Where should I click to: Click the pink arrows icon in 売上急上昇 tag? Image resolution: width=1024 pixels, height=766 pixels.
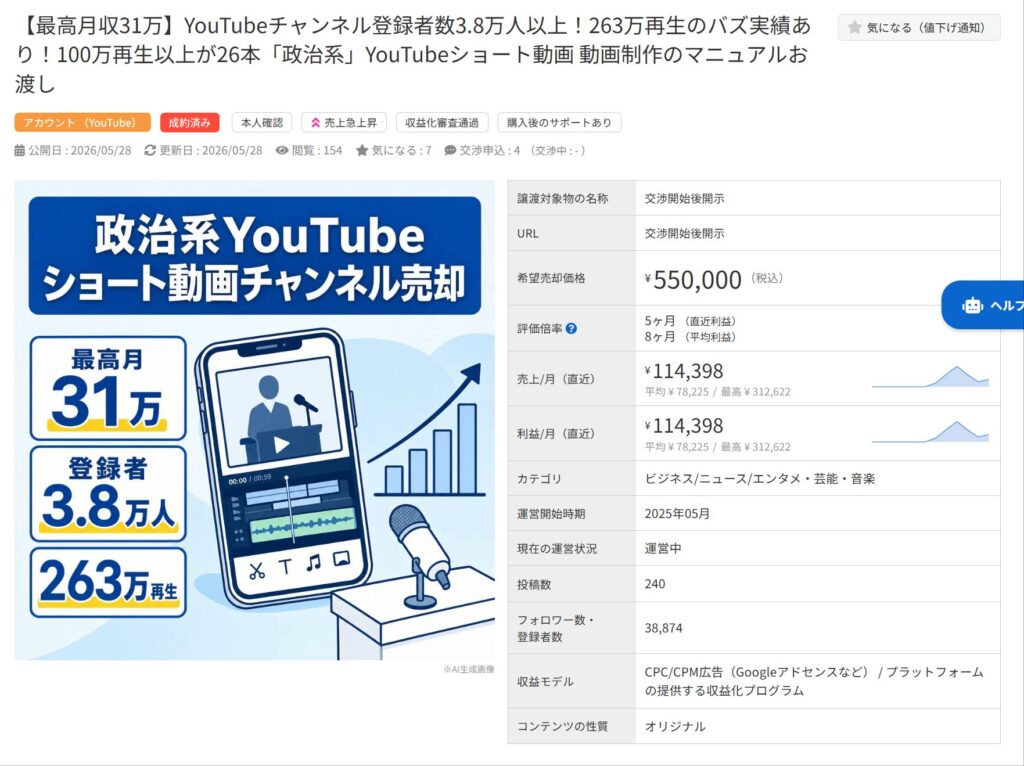click(315, 123)
